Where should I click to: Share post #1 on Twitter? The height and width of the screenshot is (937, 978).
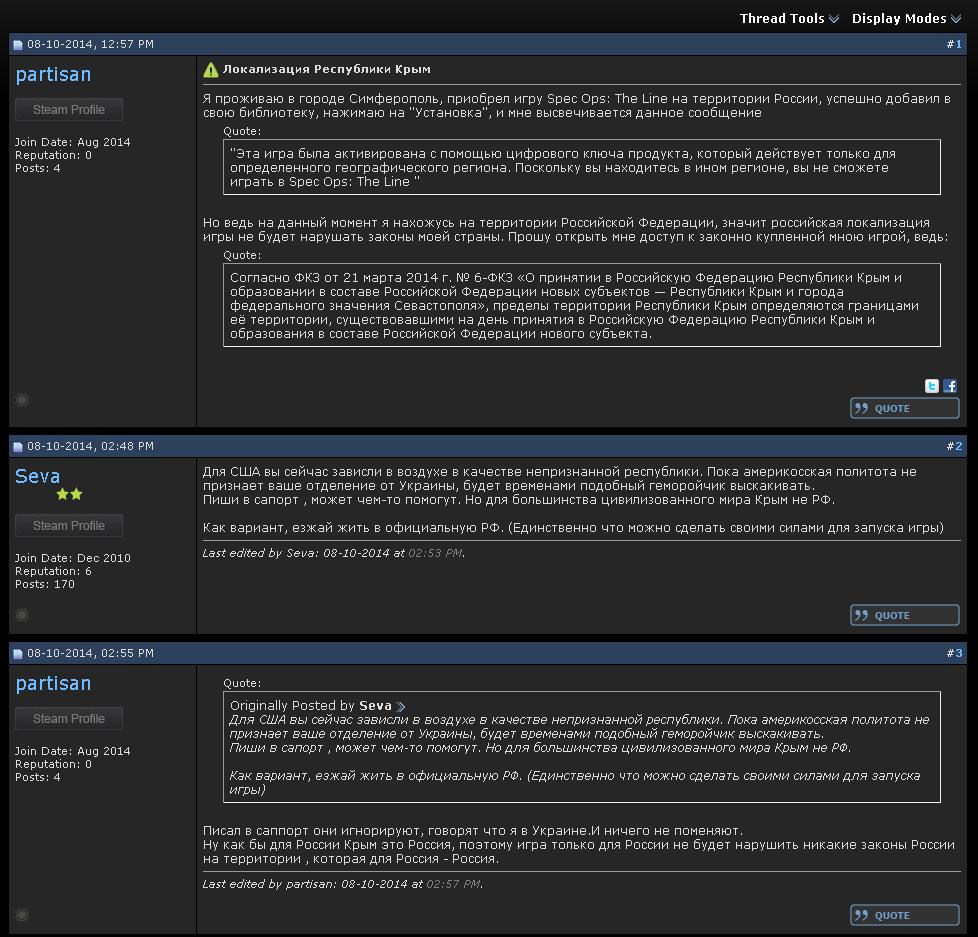[x=932, y=386]
